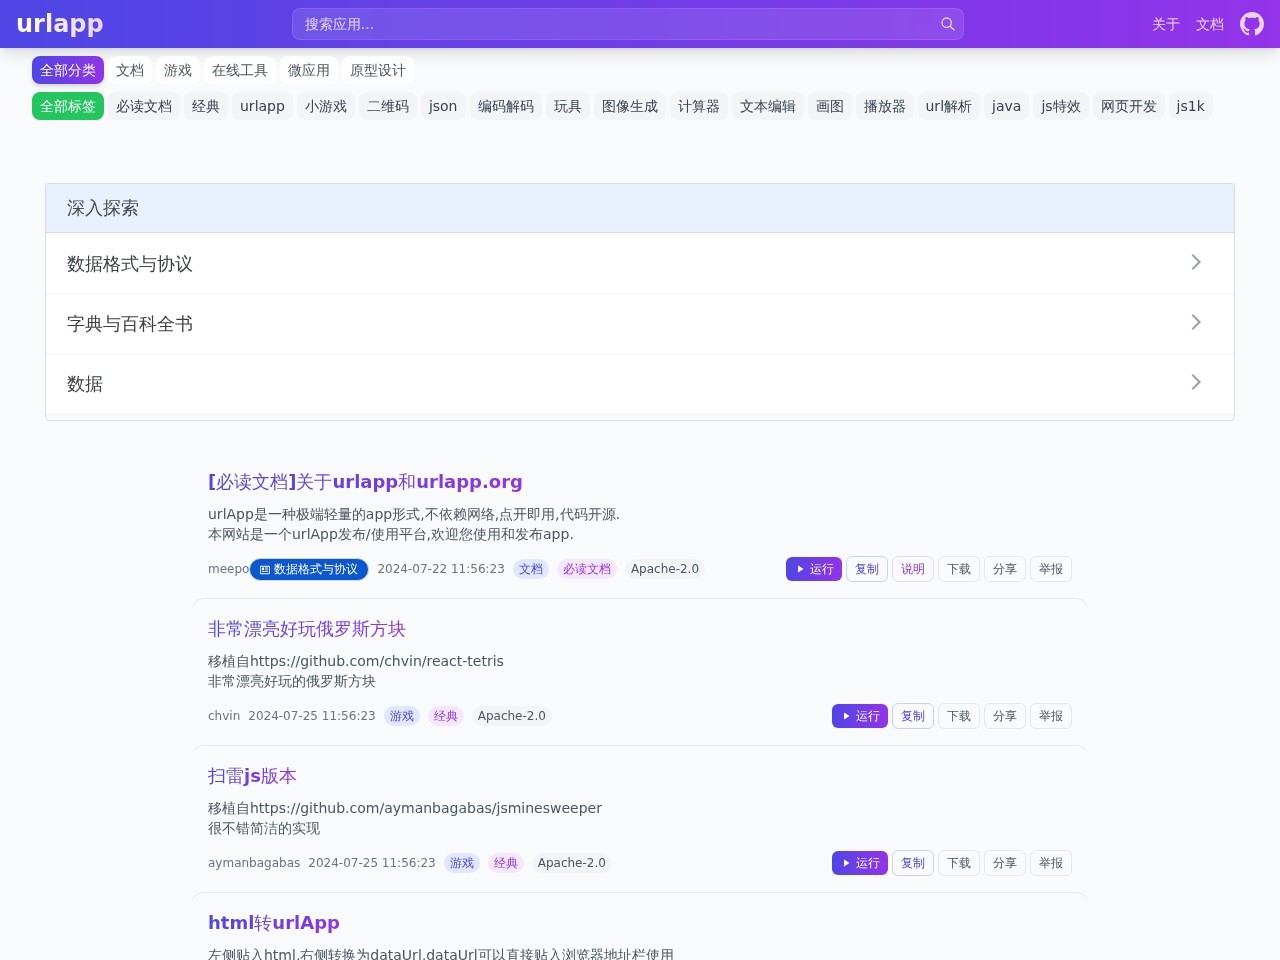Select the 文档 category filter
The height and width of the screenshot is (960, 1280).
[130, 70]
